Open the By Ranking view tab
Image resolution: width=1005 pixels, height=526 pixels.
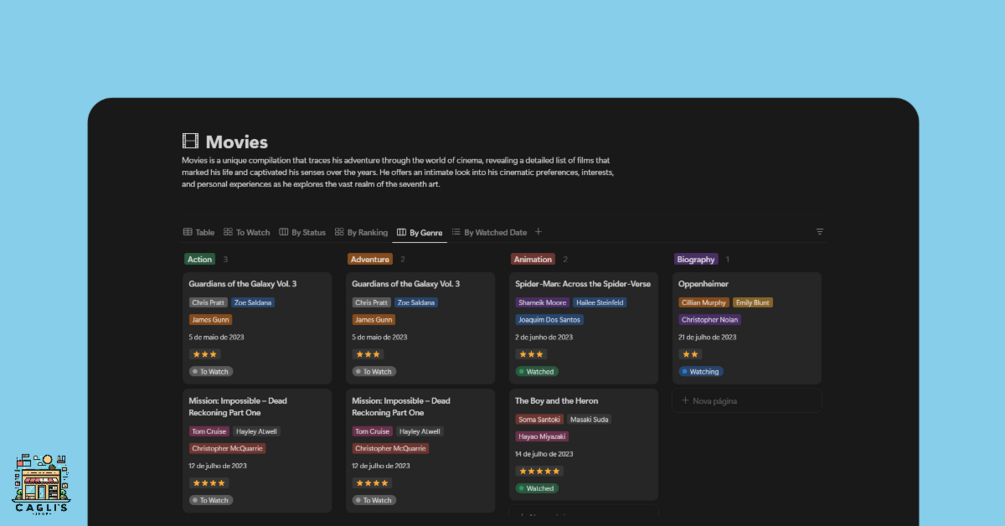point(361,233)
